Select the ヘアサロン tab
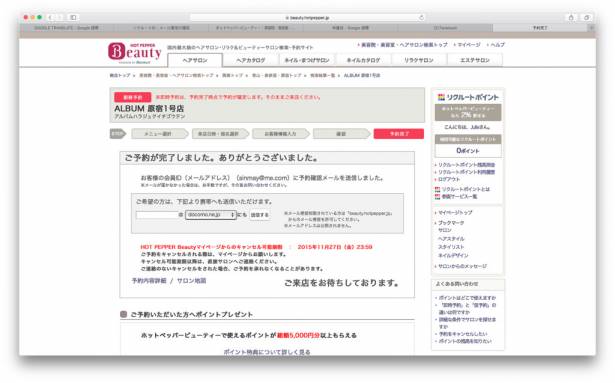 195,60
